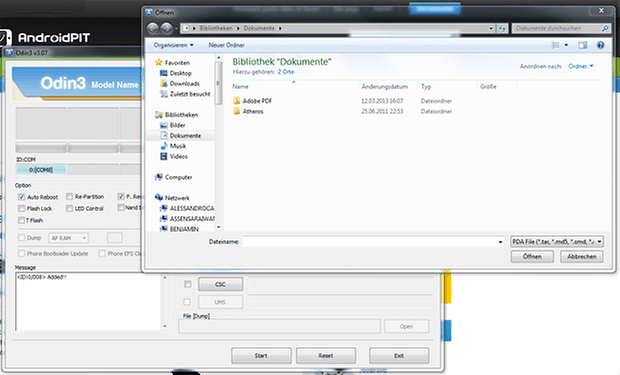Viewport: 620px width, 375px height.
Task: Select the ASSENSARAWAI network computer icon
Action: point(164,218)
